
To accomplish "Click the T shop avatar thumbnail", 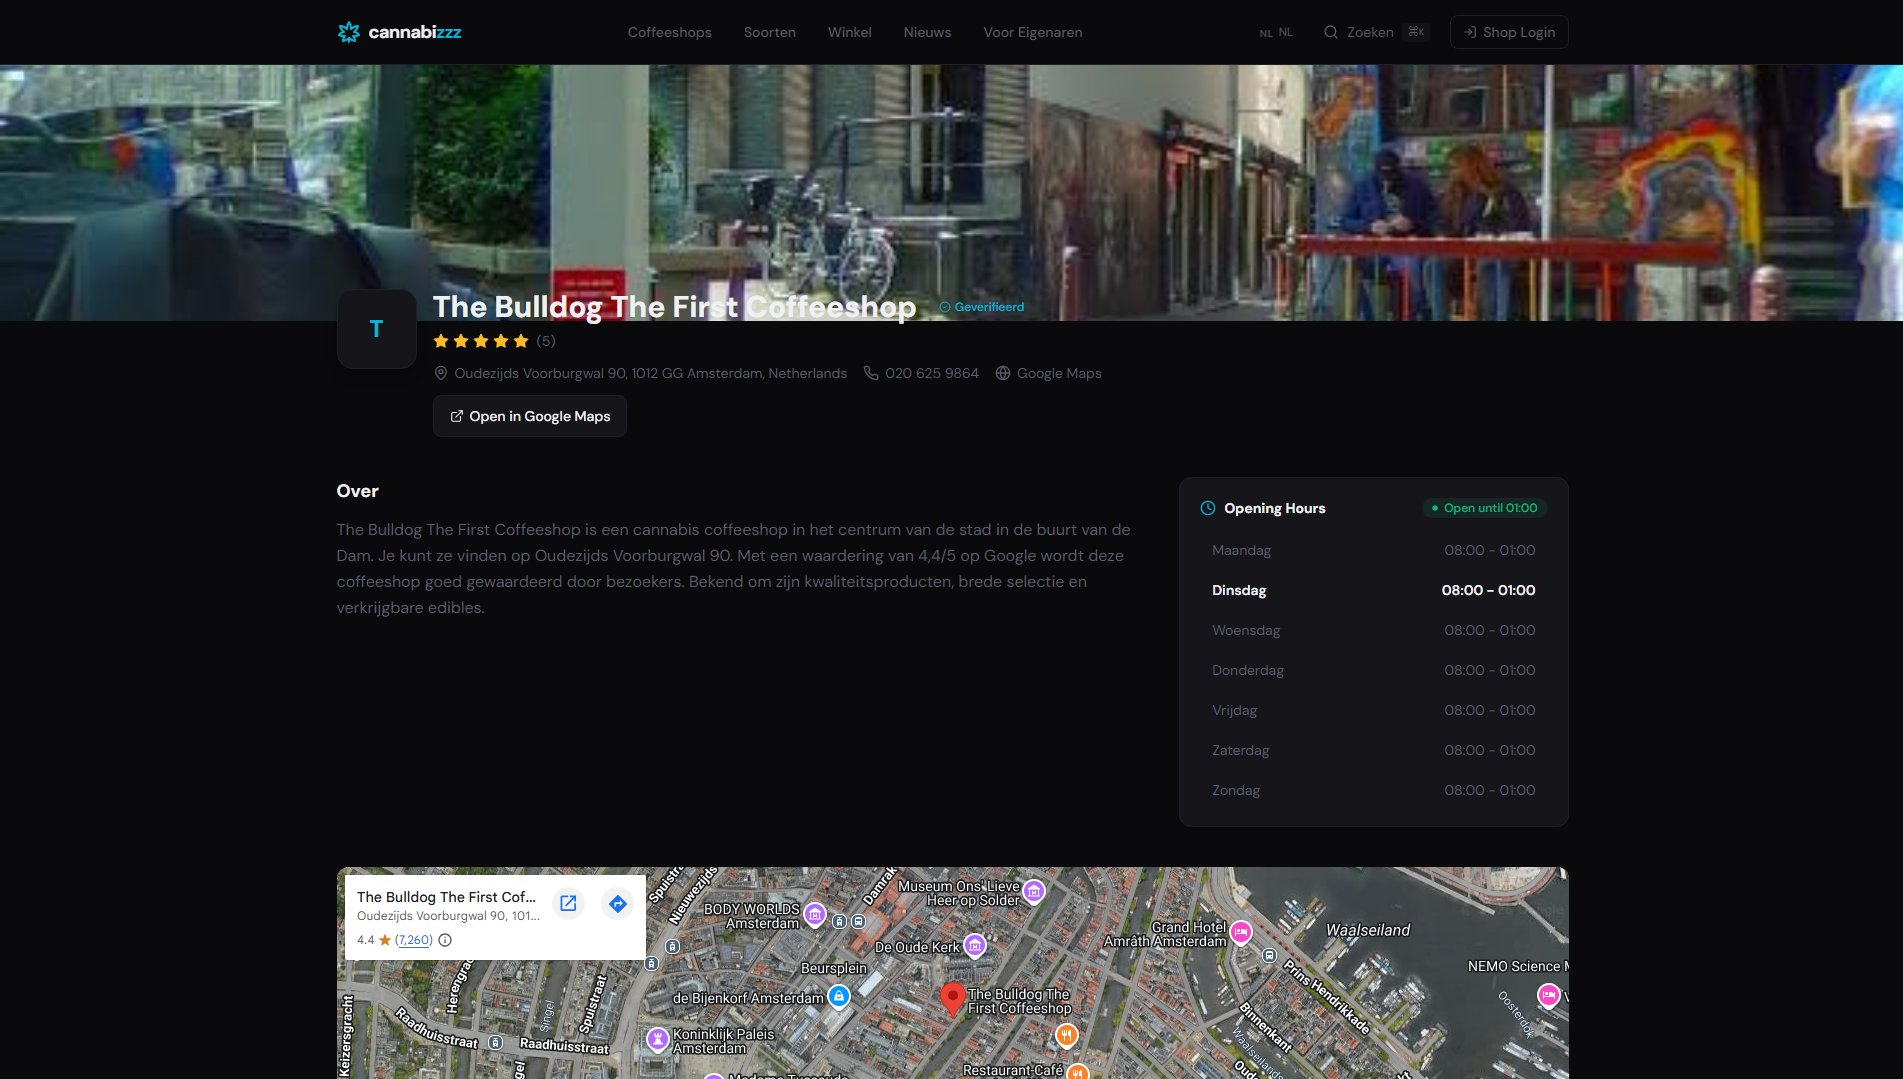I will (x=377, y=329).
